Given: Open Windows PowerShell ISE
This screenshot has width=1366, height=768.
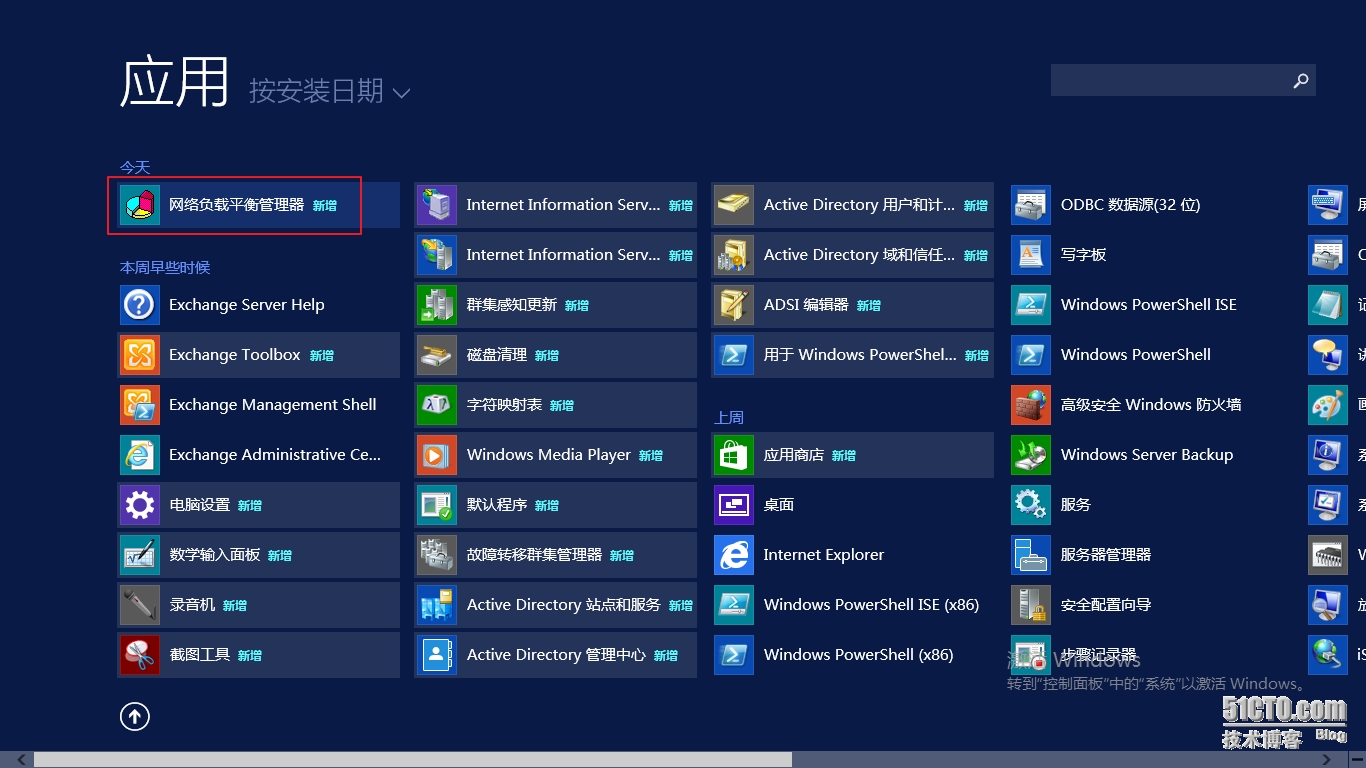Looking at the screenshot, I should coord(1148,304).
